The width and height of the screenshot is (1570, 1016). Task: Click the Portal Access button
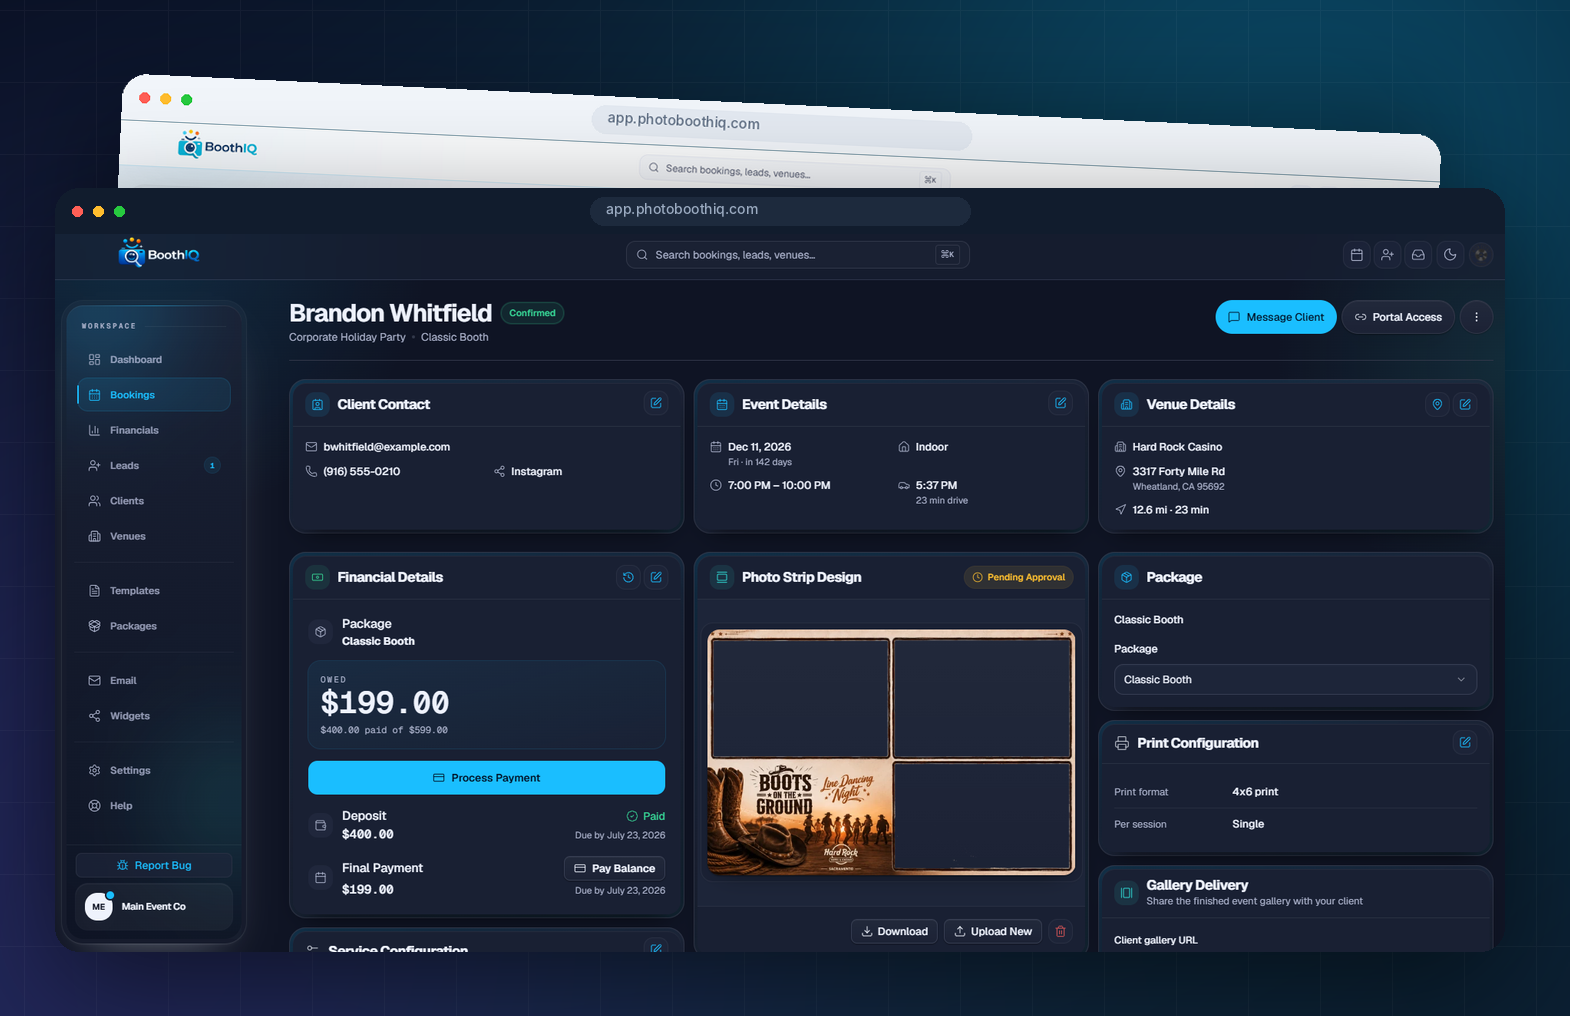coord(1398,317)
